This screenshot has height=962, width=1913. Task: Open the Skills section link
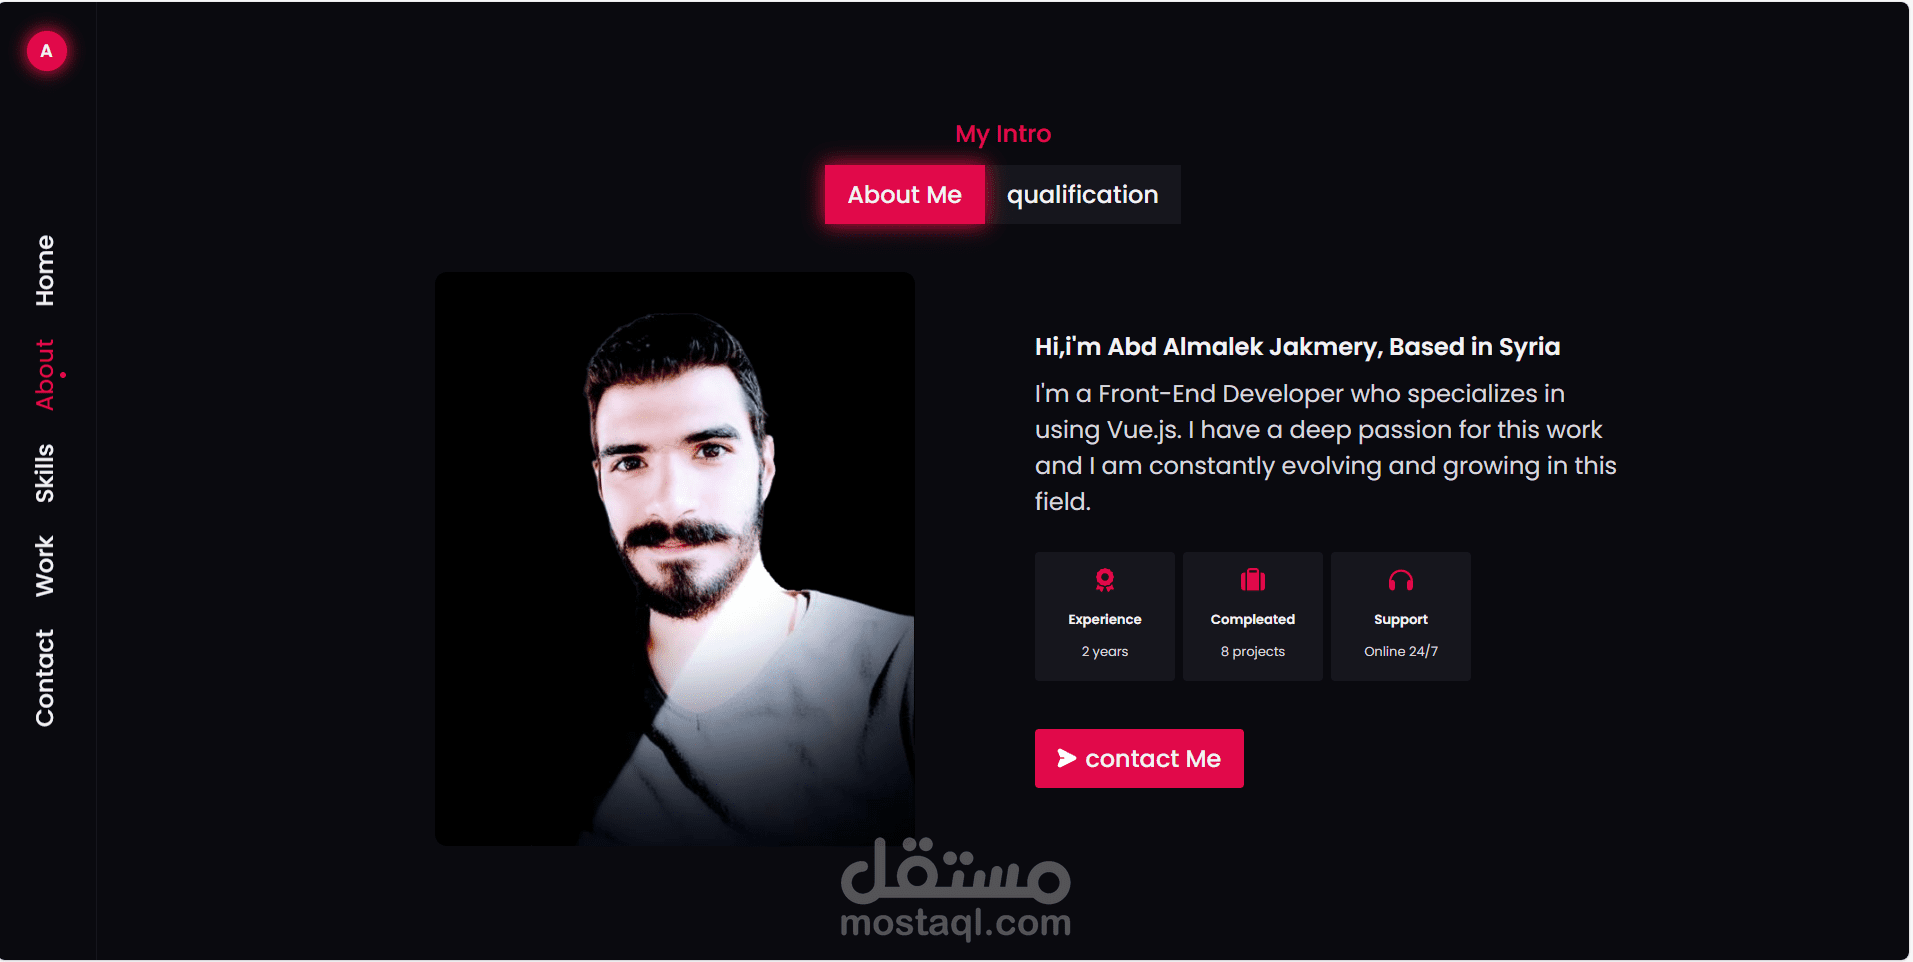pyautogui.click(x=45, y=472)
